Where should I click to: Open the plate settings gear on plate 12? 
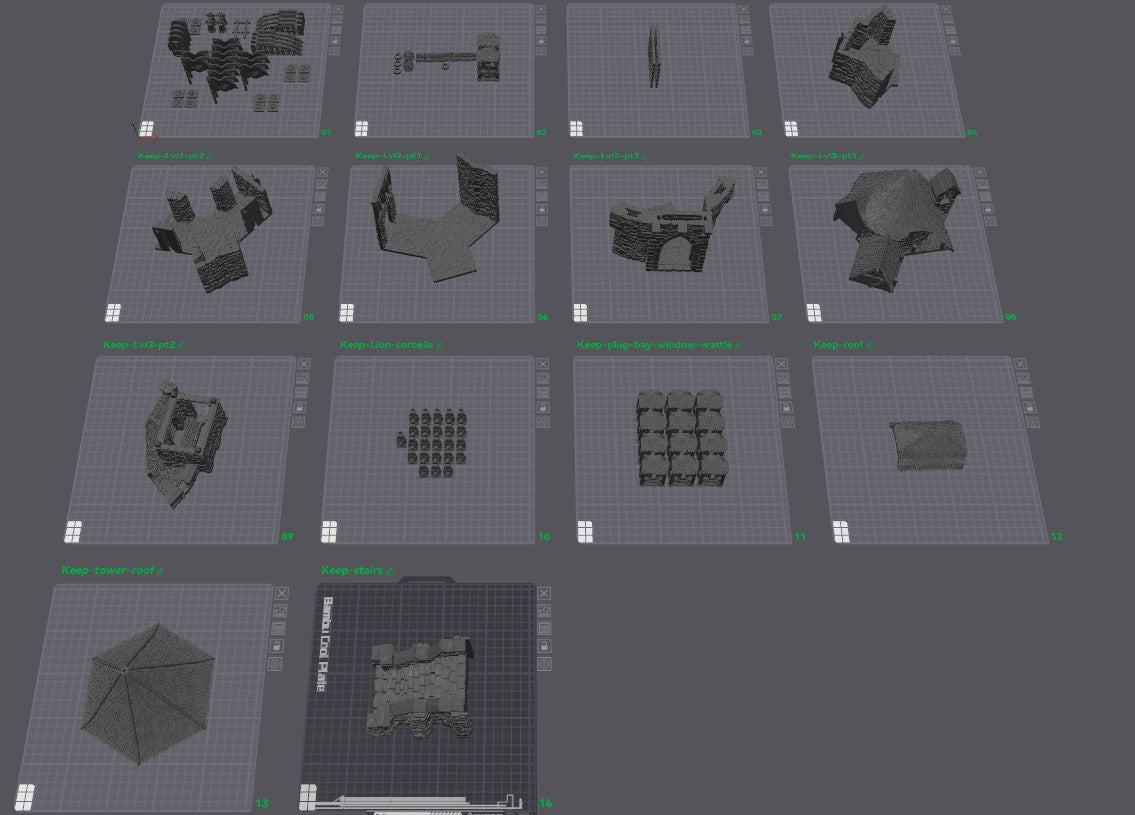1033,423
